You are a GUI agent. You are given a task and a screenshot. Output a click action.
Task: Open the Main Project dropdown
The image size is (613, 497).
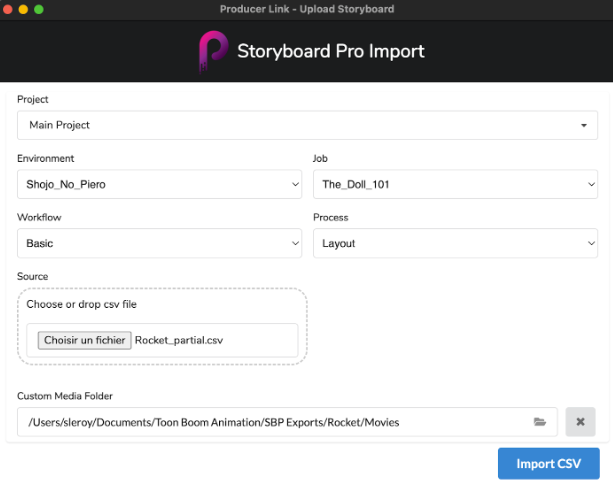[307, 125]
